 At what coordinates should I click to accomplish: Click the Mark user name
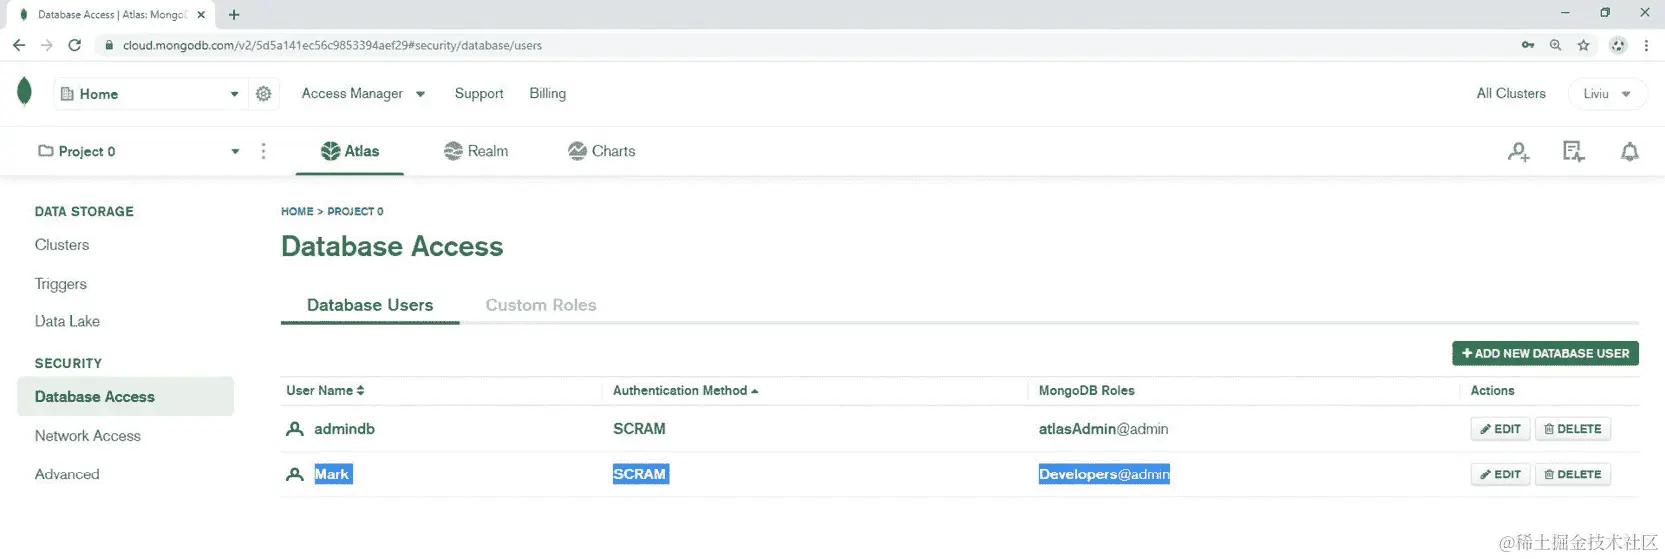[332, 474]
